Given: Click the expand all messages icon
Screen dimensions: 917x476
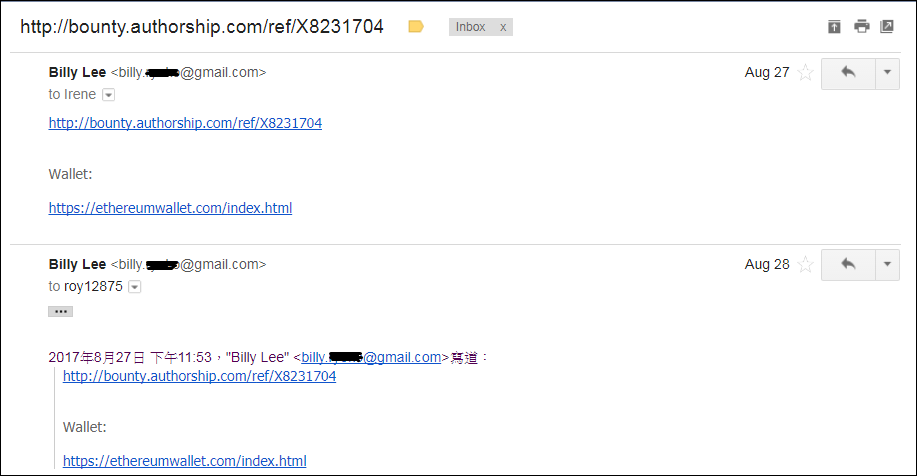Looking at the screenshot, I should [x=834, y=26].
